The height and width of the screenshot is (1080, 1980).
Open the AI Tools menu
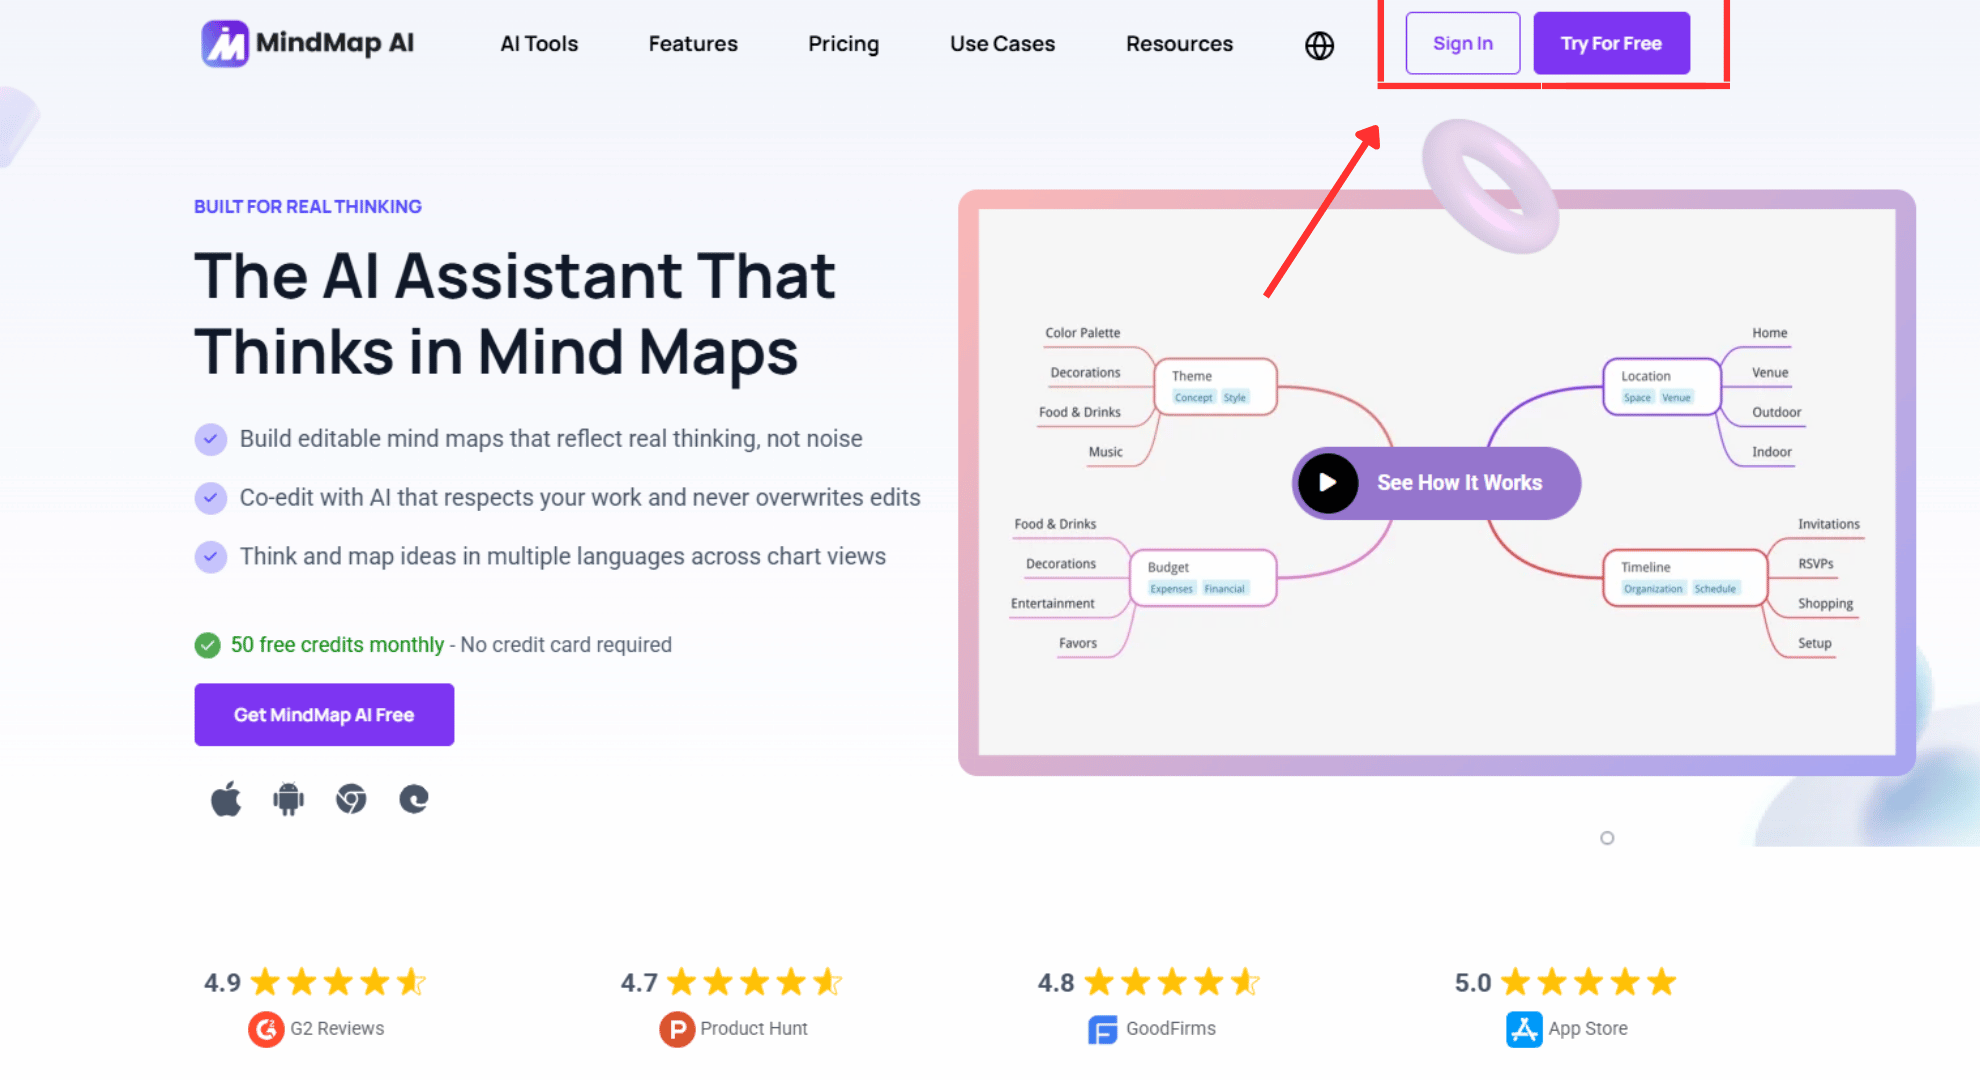click(539, 44)
